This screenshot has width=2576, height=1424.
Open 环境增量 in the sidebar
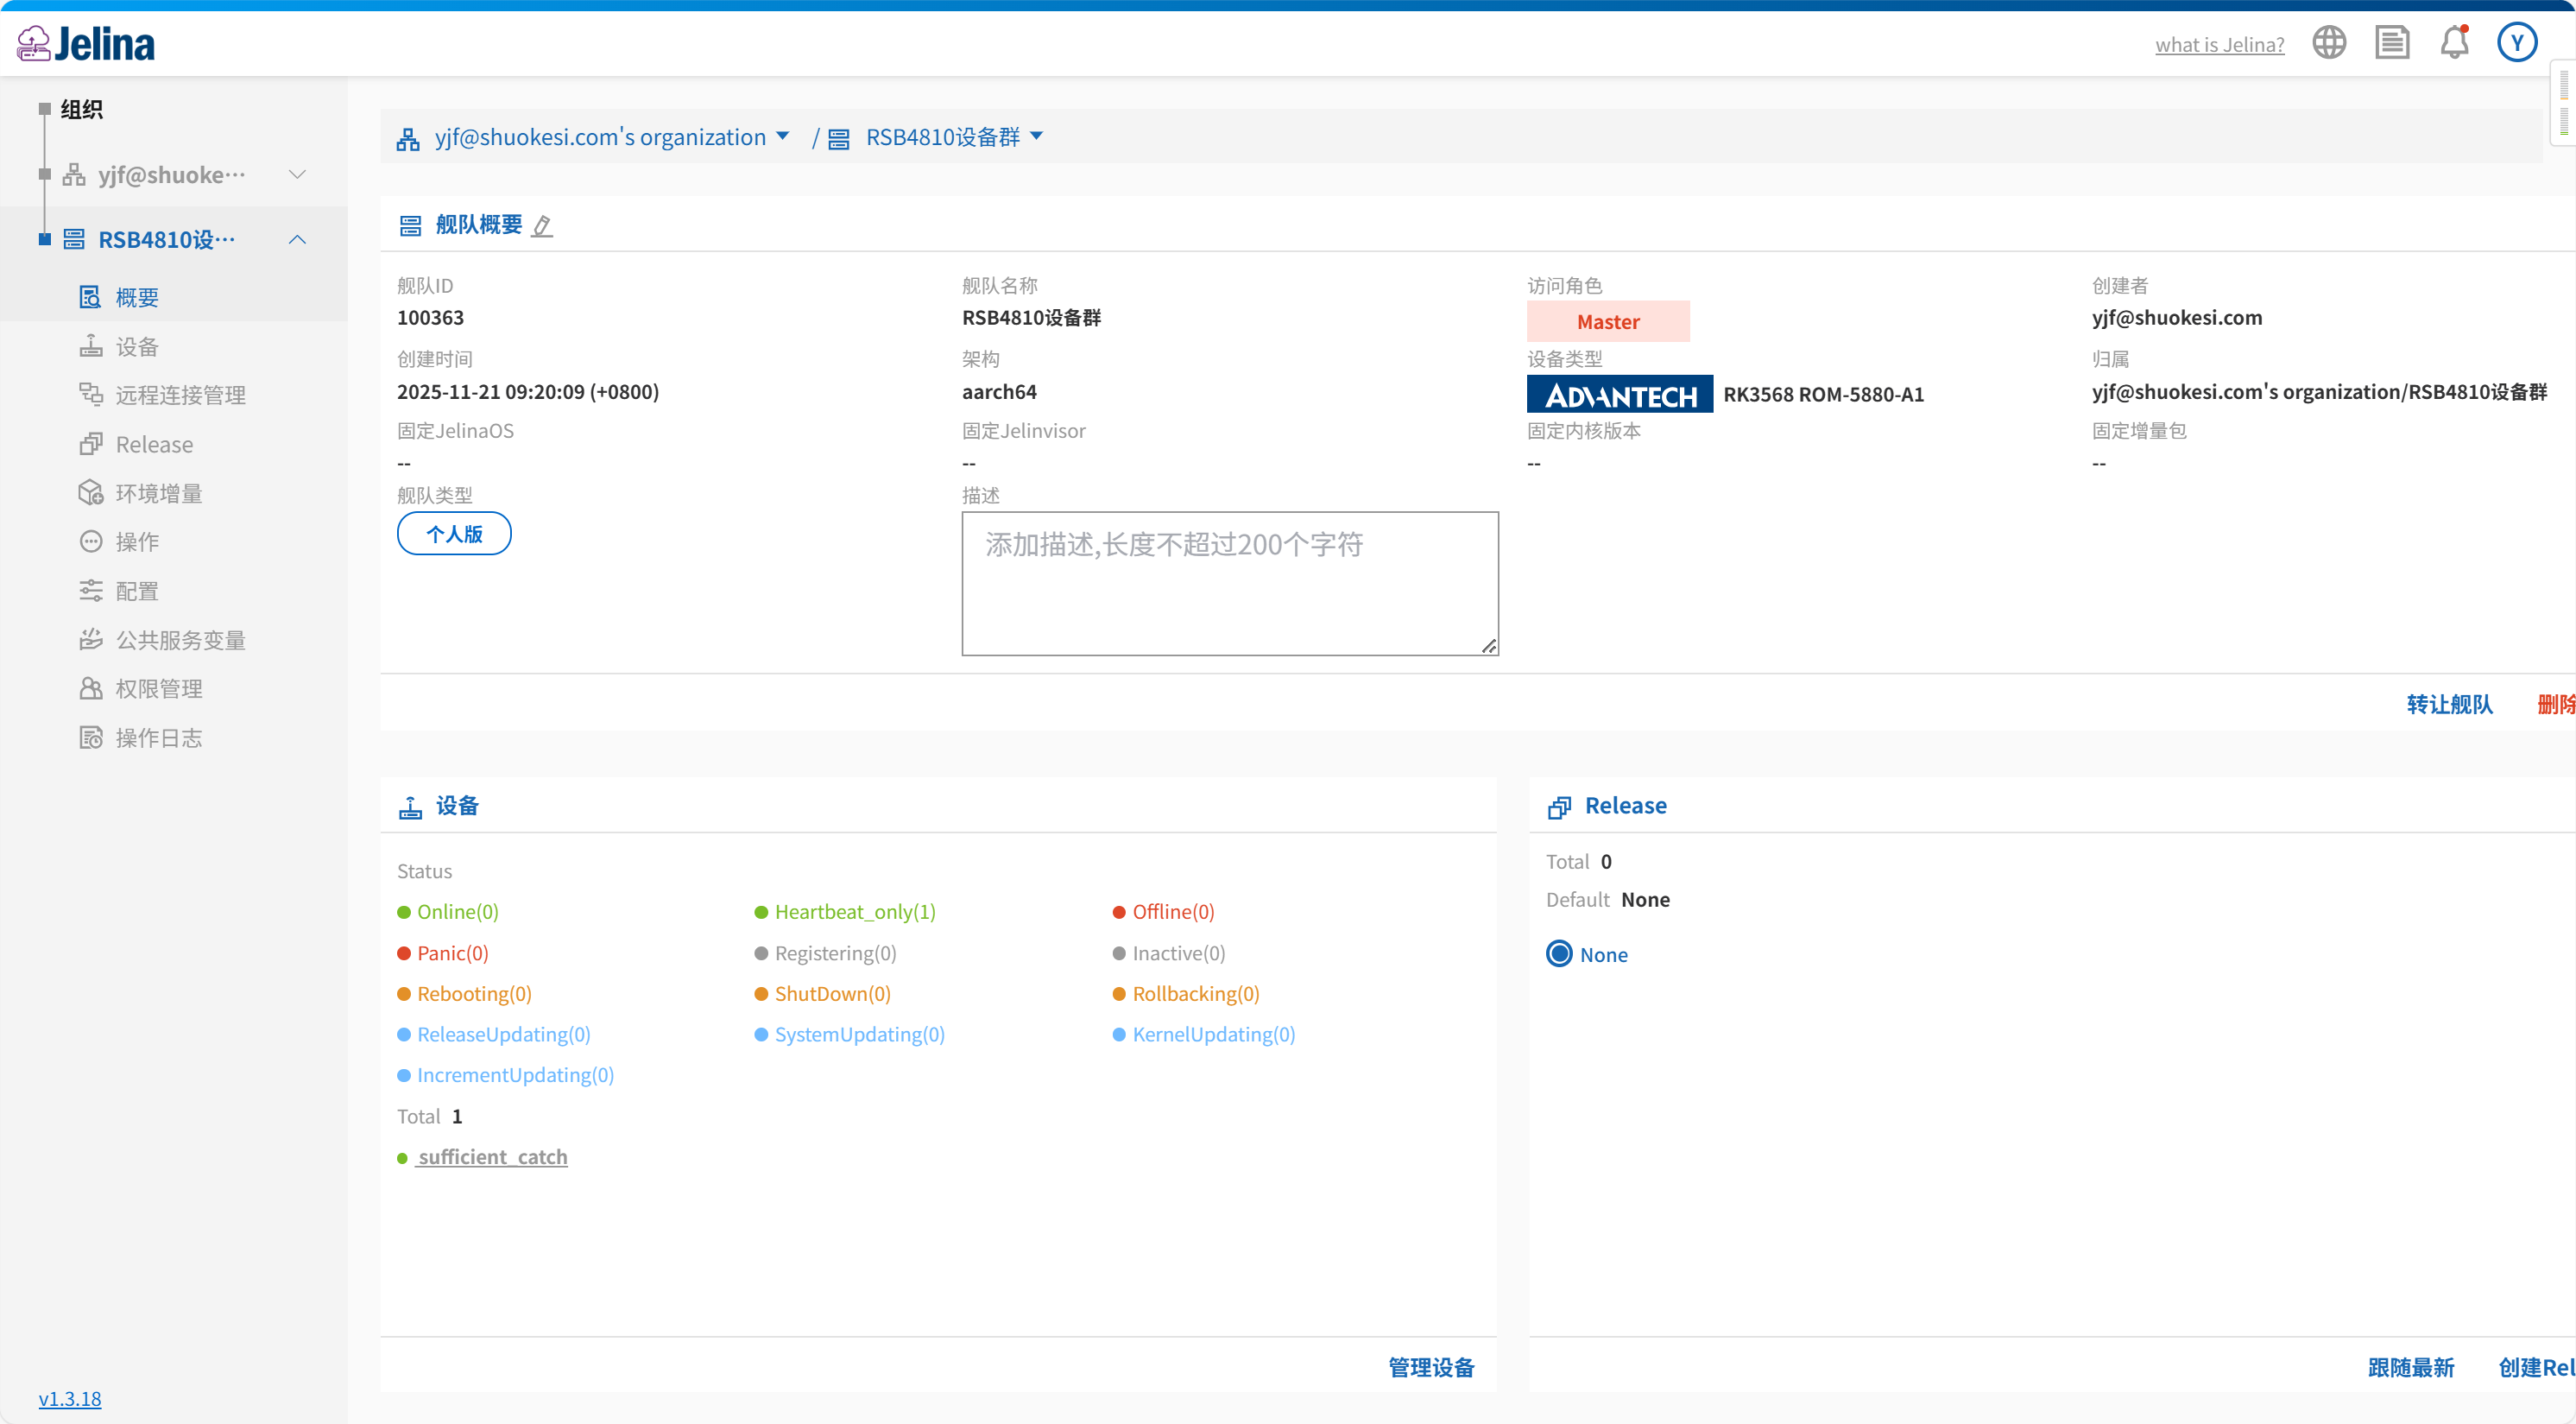click(x=158, y=493)
